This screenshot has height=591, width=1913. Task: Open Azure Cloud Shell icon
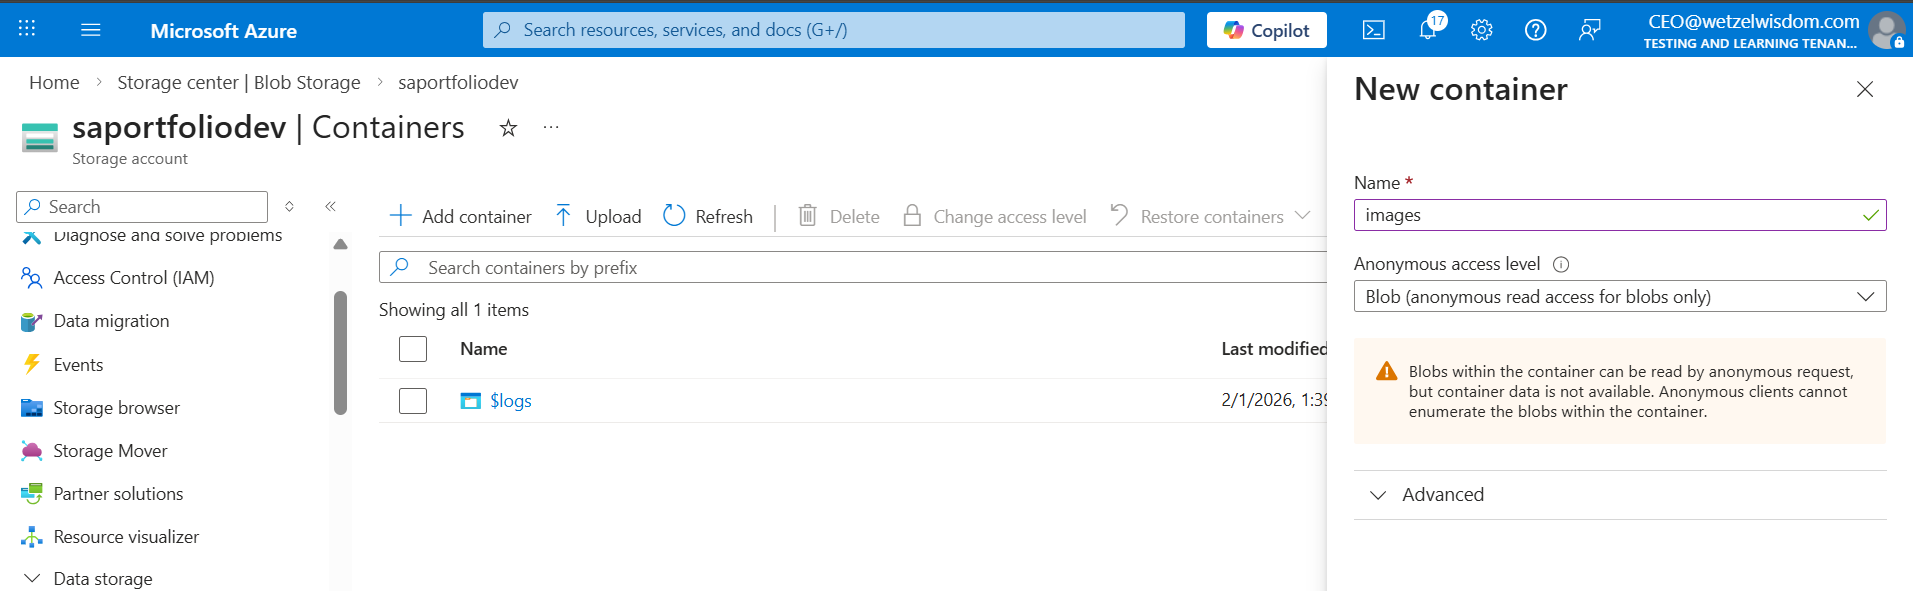[x=1373, y=30]
